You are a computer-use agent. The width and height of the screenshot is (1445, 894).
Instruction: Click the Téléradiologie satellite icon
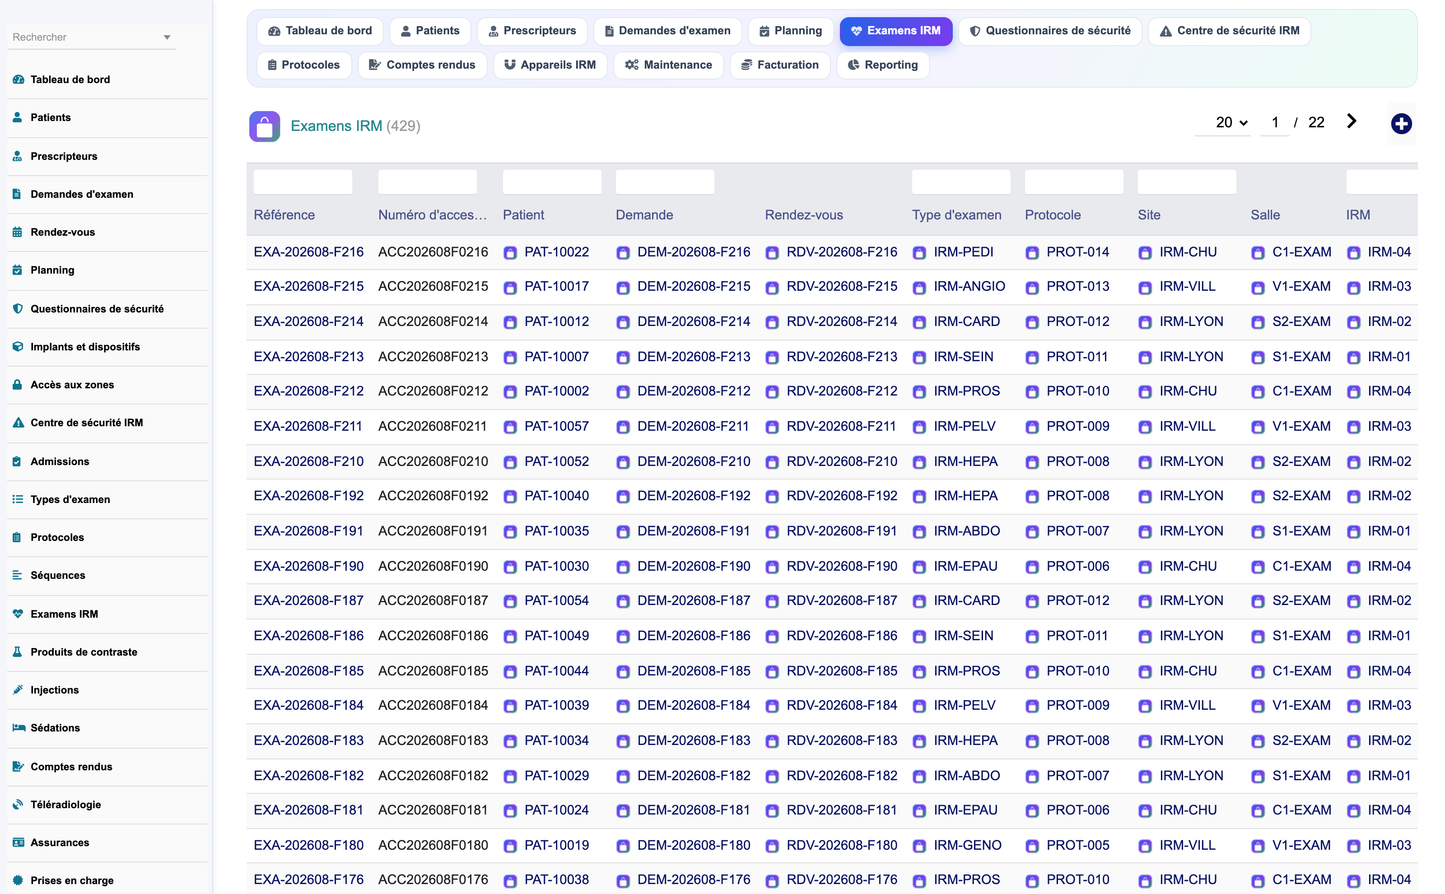pos(18,805)
